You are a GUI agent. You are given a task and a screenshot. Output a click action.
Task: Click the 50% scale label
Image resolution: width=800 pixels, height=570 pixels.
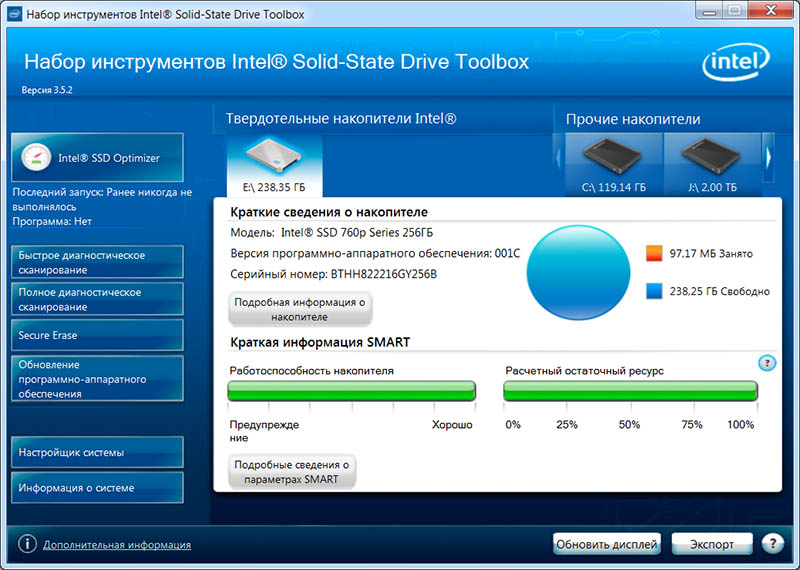(x=629, y=425)
